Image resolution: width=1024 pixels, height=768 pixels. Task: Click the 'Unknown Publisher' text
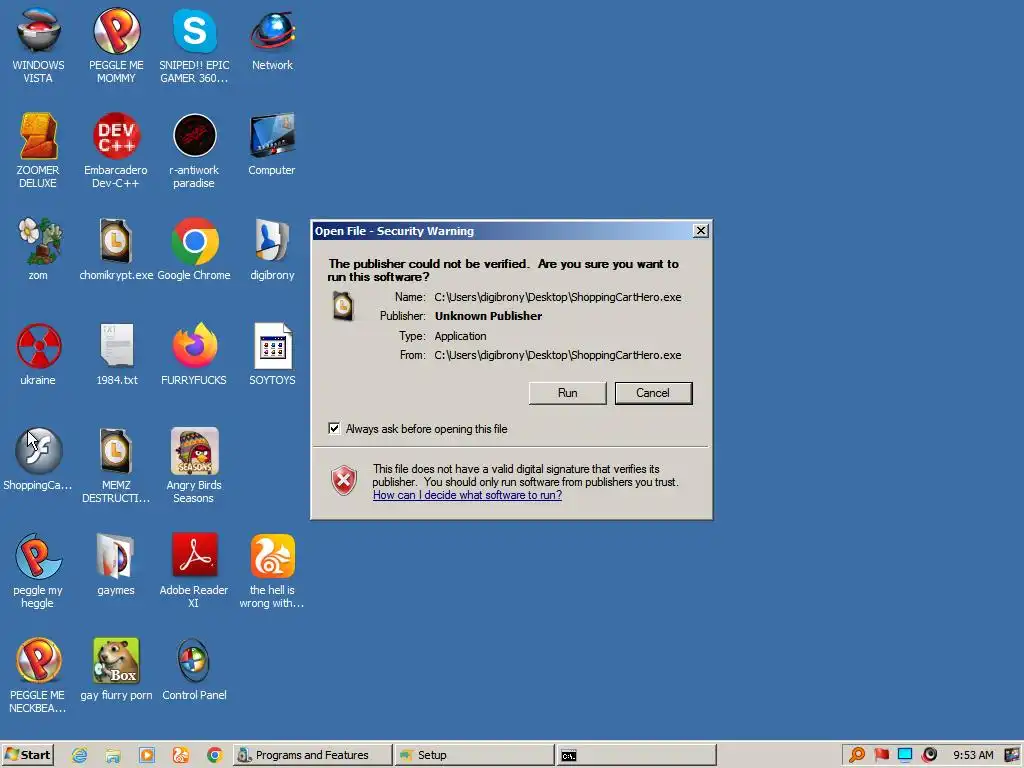click(x=488, y=316)
